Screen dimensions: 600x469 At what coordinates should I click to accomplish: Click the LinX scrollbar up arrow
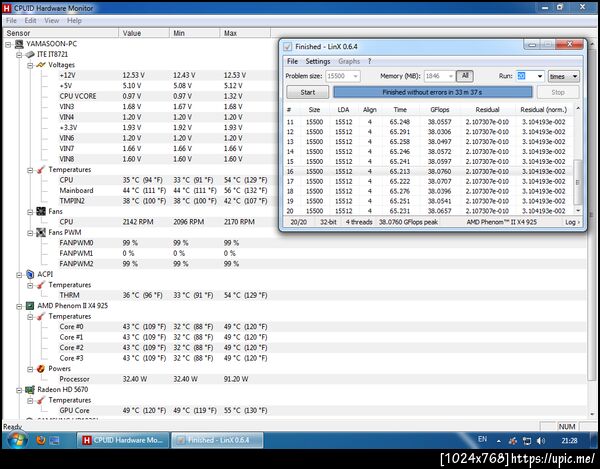[x=578, y=109]
